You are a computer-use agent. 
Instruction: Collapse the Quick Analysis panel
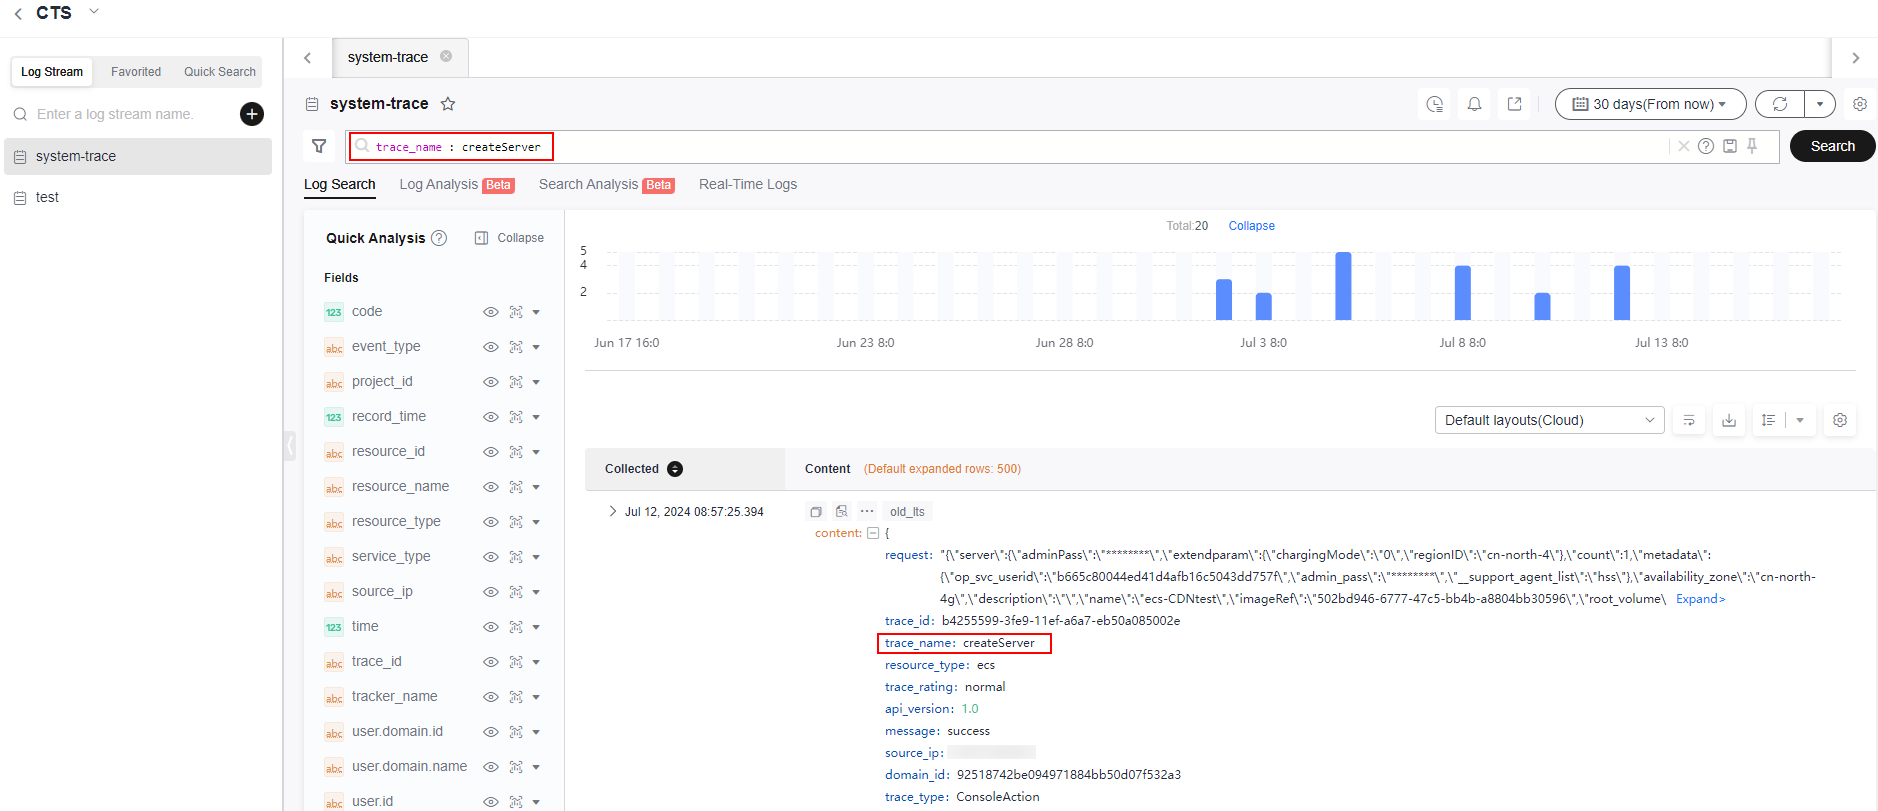coord(510,238)
